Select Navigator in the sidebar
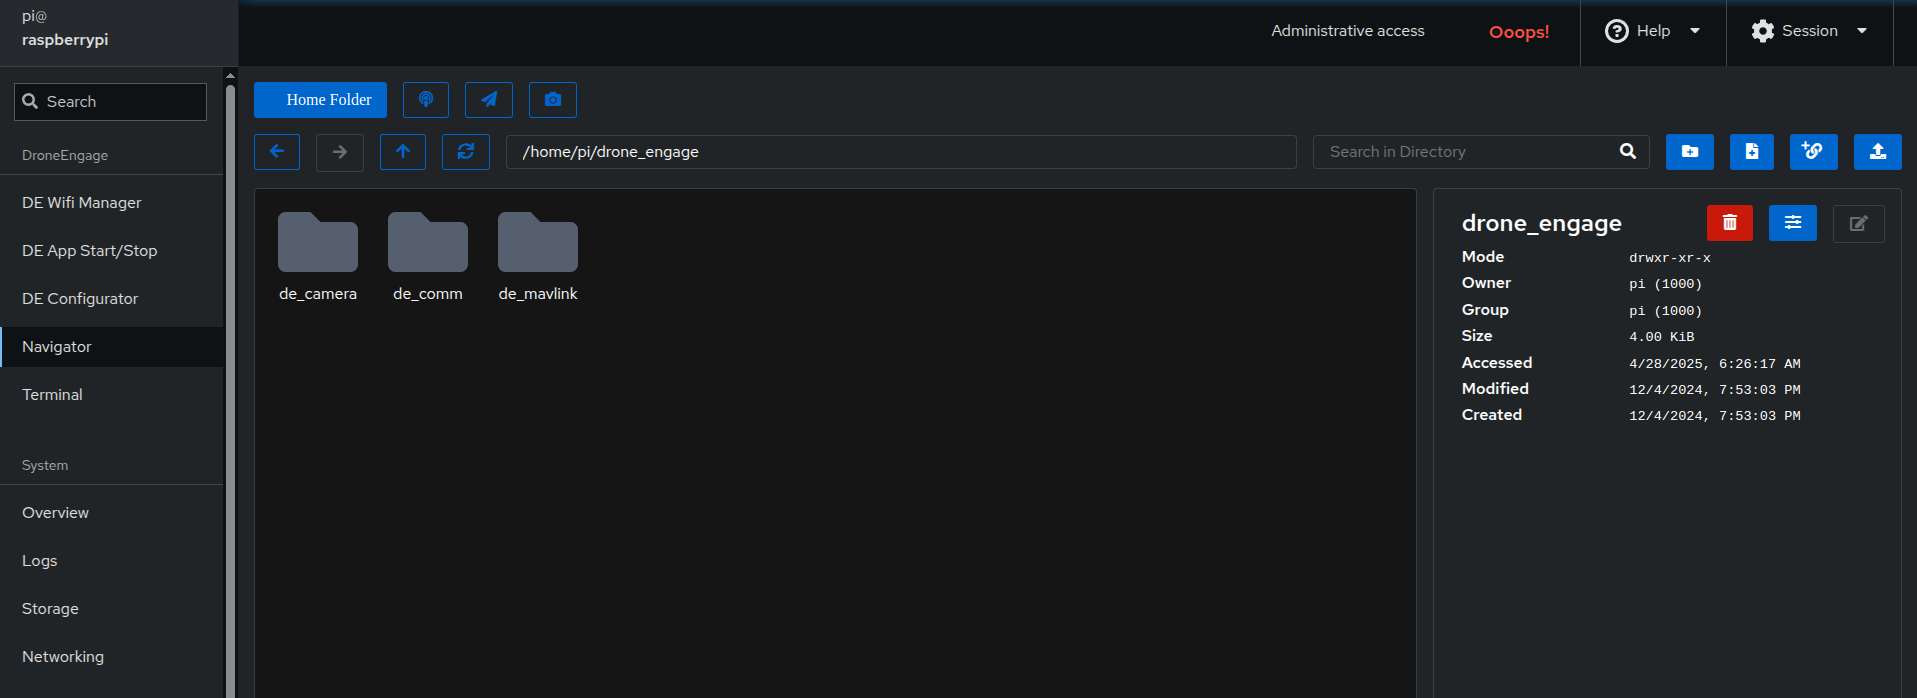Viewport: 1917px width, 698px height. coord(112,347)
